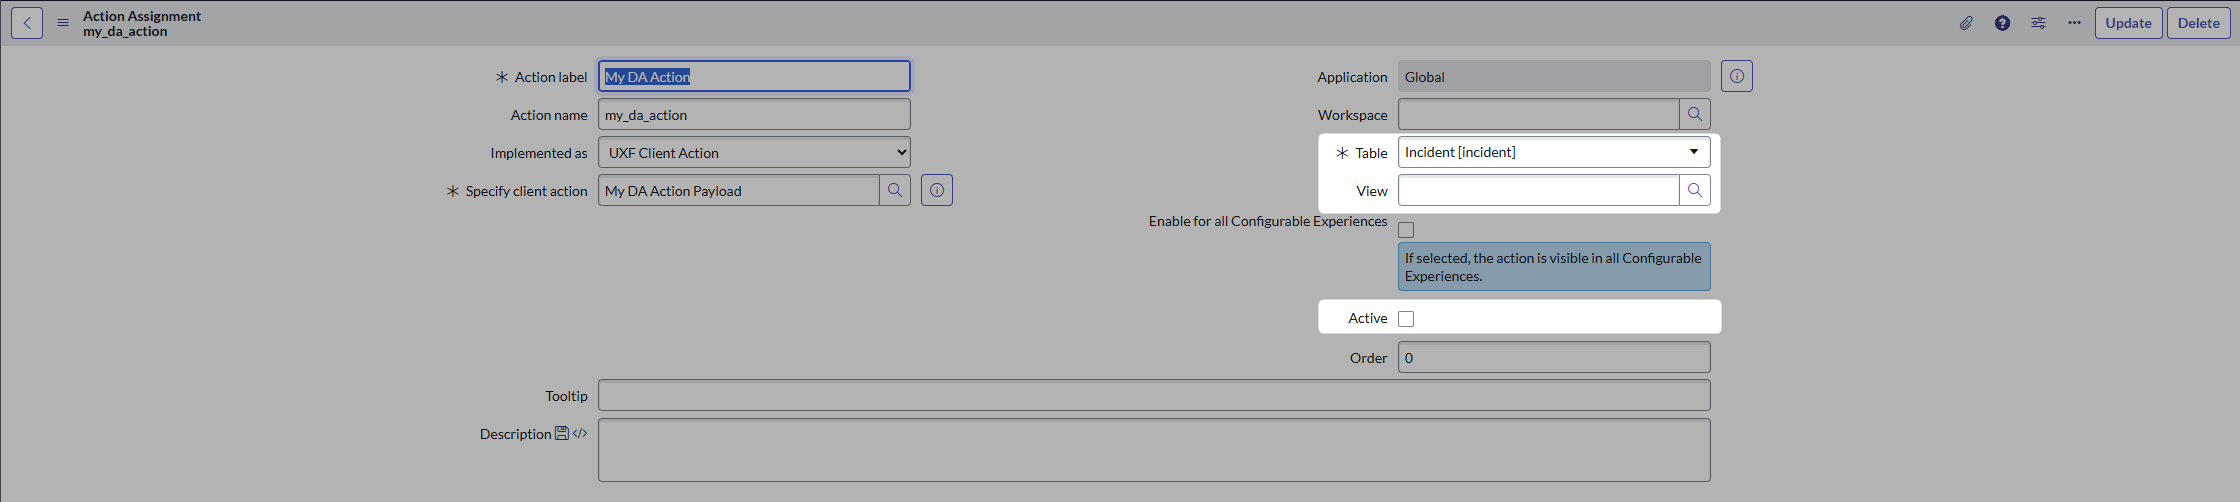The width and height of the screenshot is (2240, 502).
Task: Open the help question mark icon
Action: click(2002, 23)
